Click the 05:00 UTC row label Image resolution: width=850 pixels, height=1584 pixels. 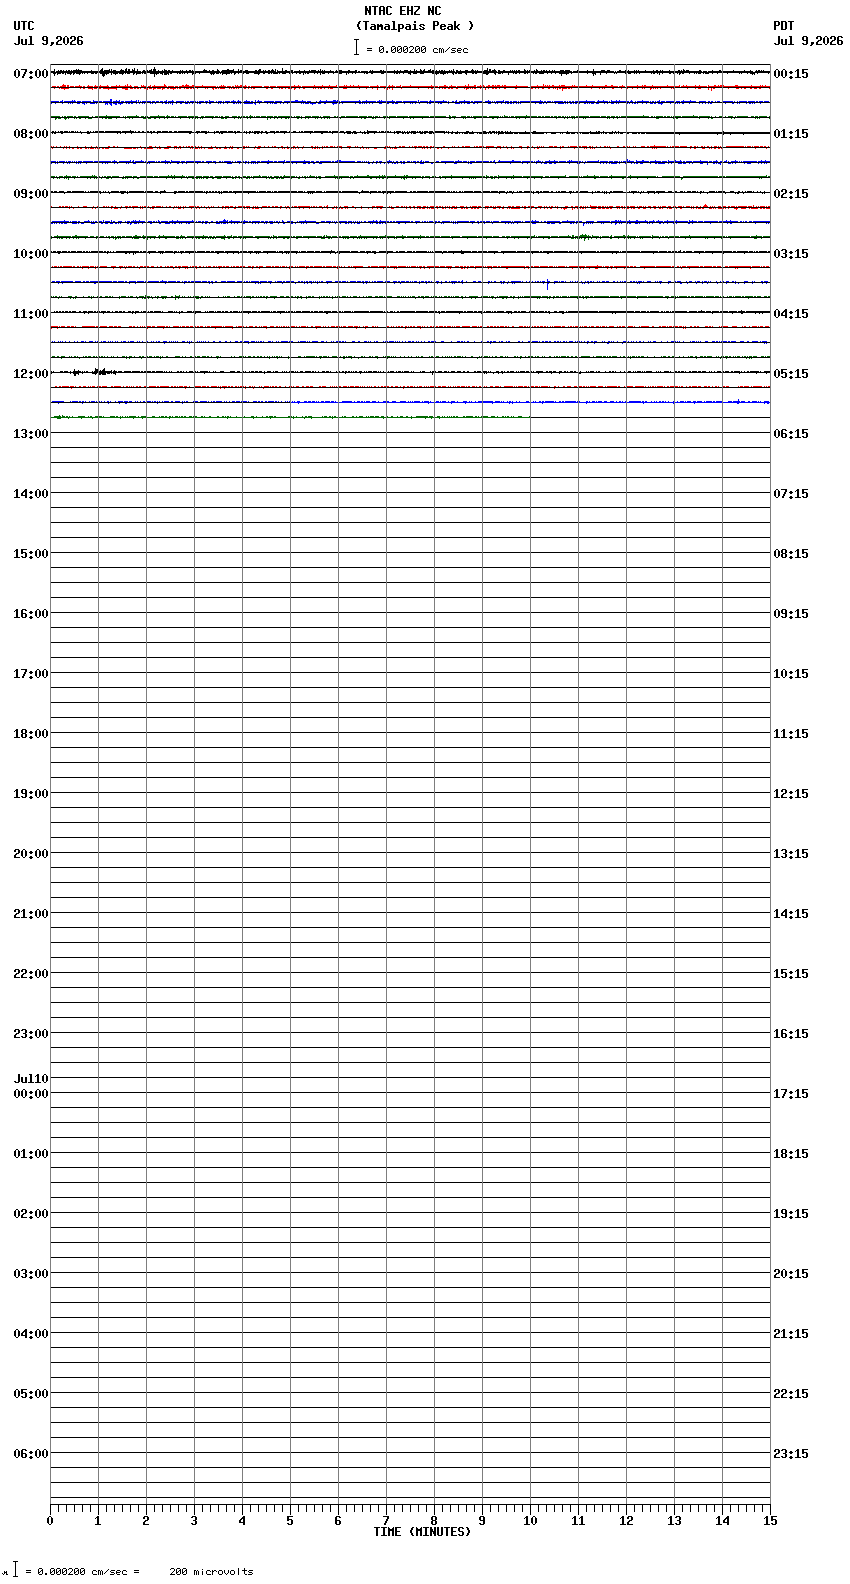31,1394
